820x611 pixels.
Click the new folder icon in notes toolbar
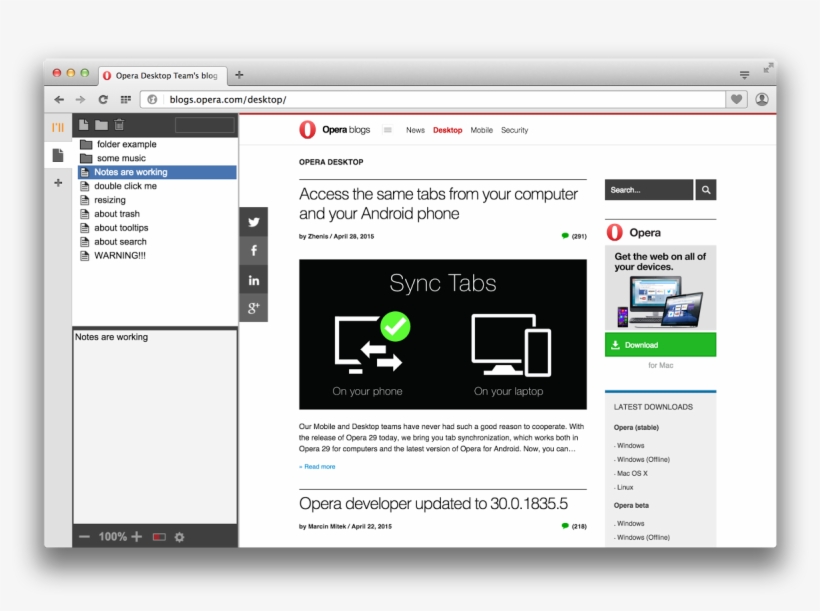101,125
